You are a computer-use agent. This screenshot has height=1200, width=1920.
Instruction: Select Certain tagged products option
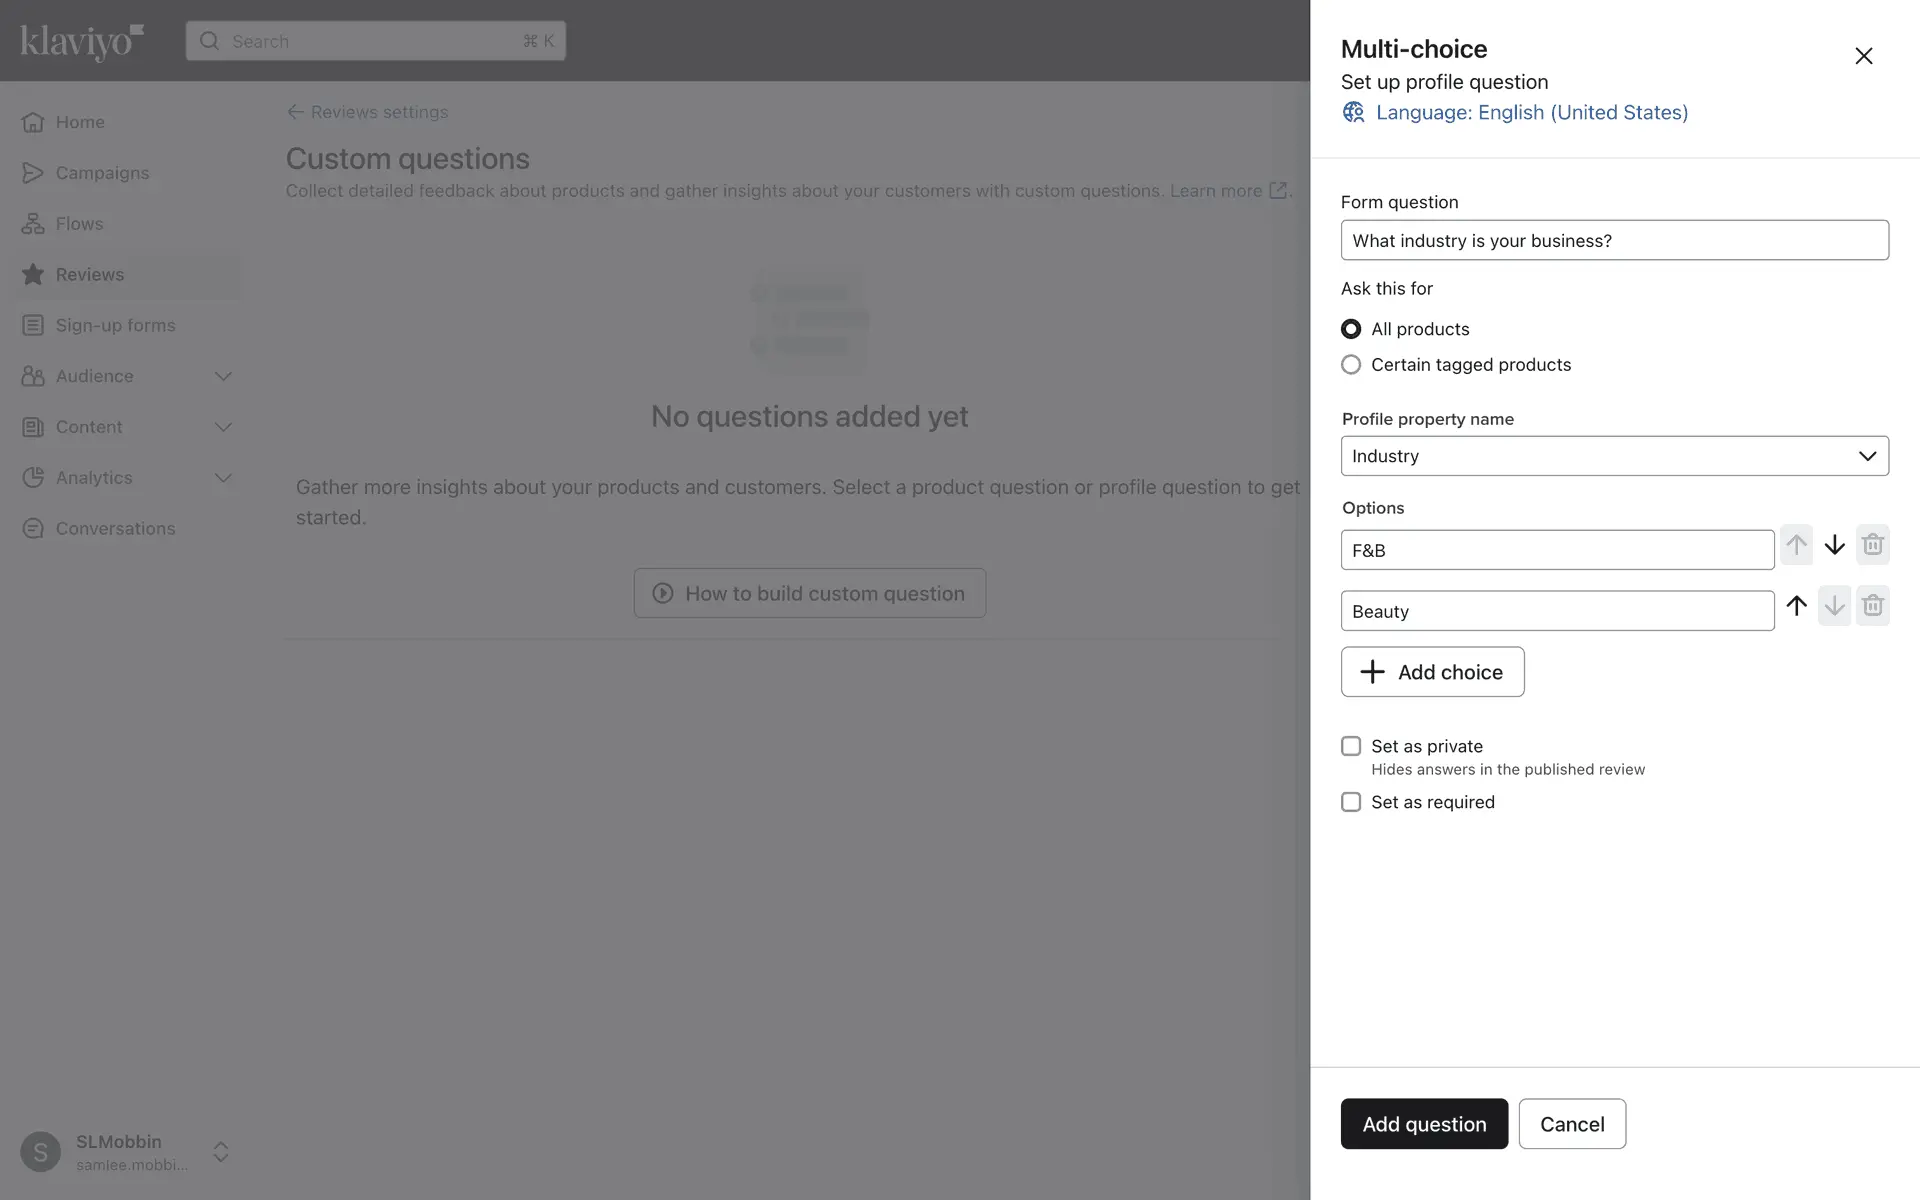point(1351,365)
